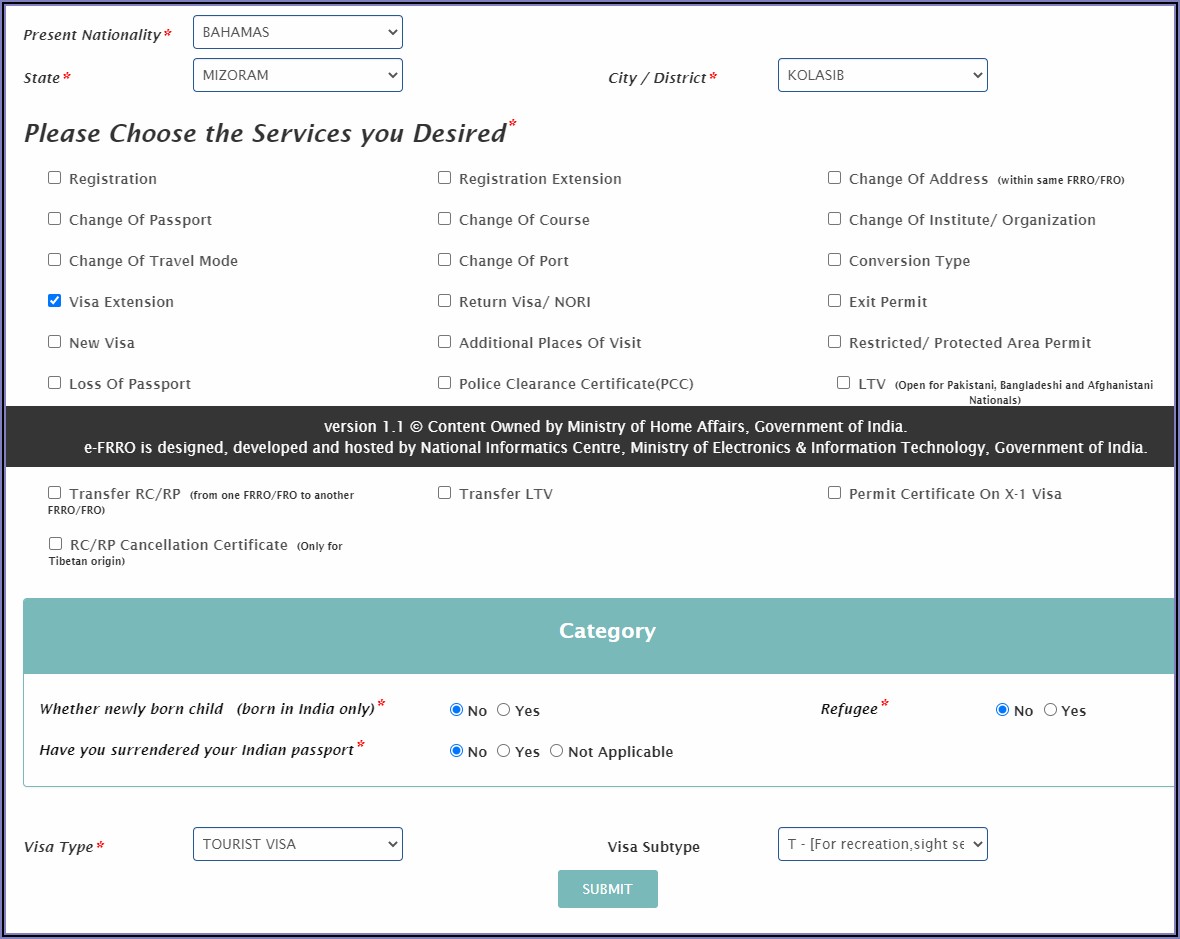Select the Return Visa/ NORI checkbox
The width and height of the screenshot is (1180, 939).
[x=444, y=301]
